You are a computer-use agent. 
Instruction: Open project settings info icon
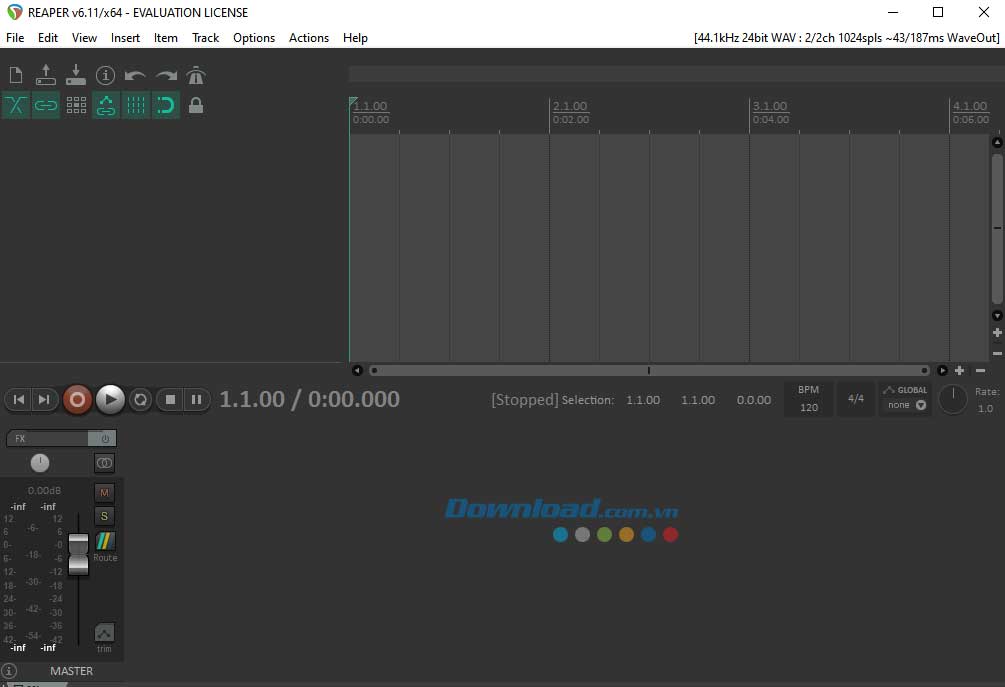[106, 75]
